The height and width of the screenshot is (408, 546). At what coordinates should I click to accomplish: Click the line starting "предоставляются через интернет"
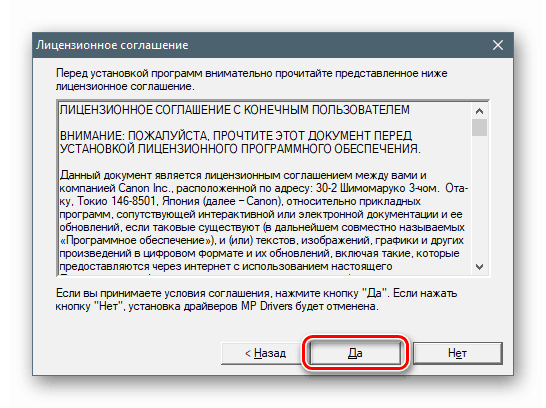tap(226, 266)
